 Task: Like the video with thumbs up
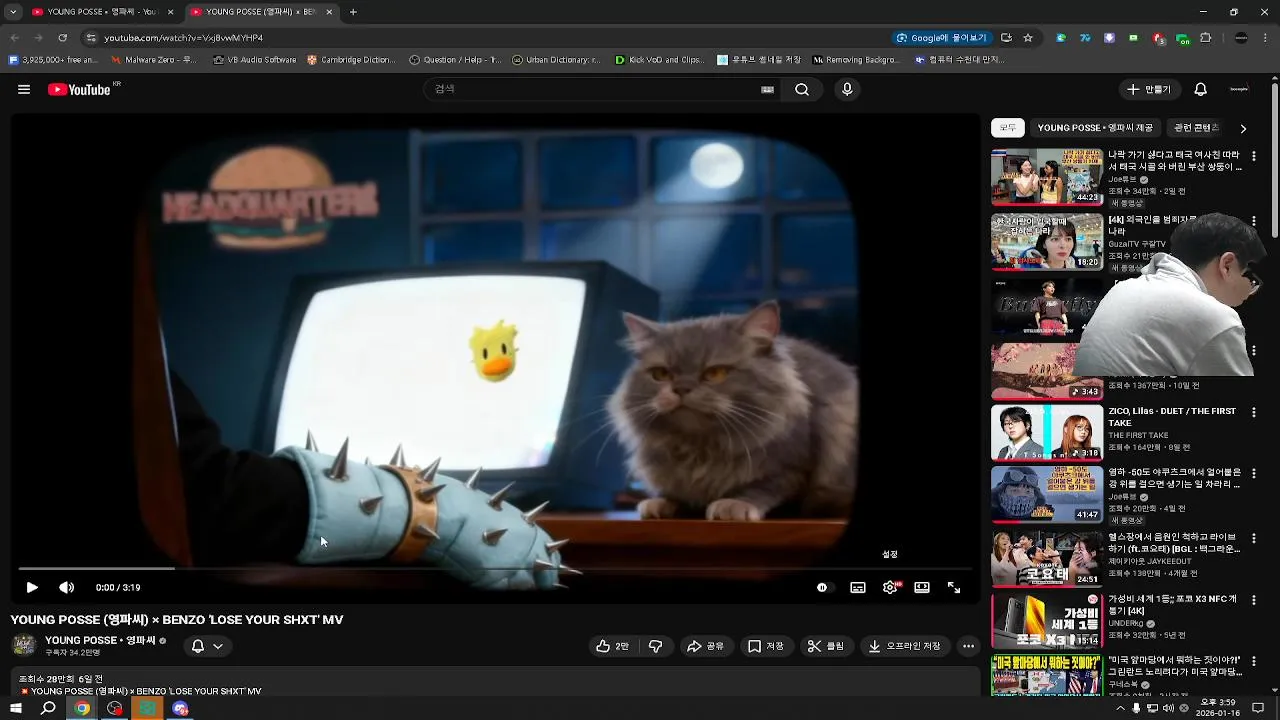[612, 646]
